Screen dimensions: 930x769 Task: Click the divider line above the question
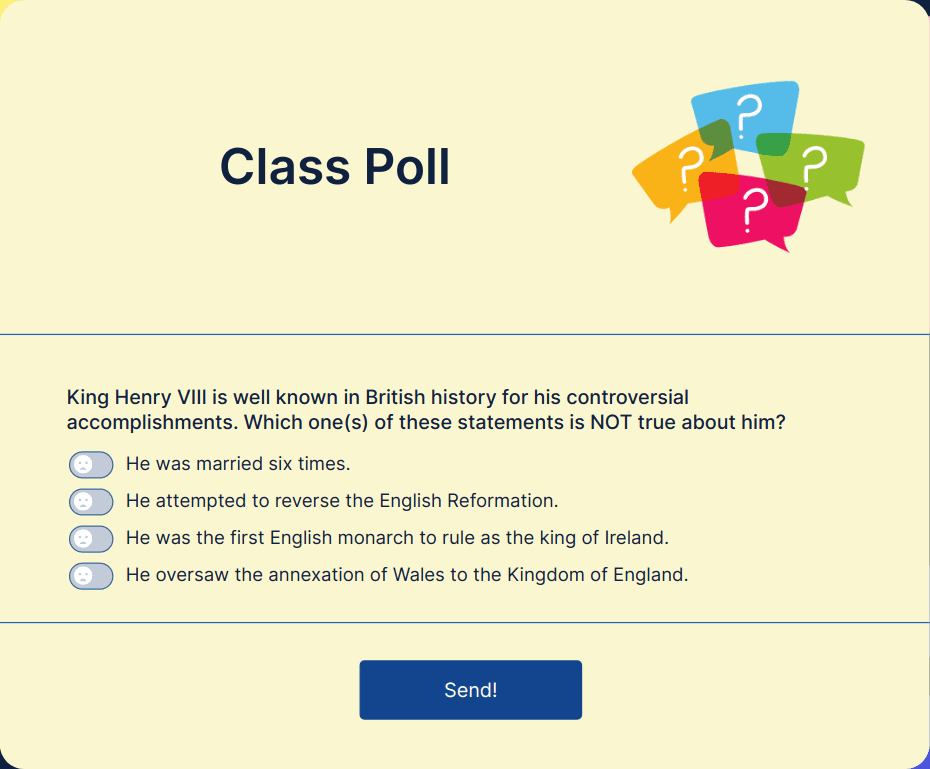(465, 334)
